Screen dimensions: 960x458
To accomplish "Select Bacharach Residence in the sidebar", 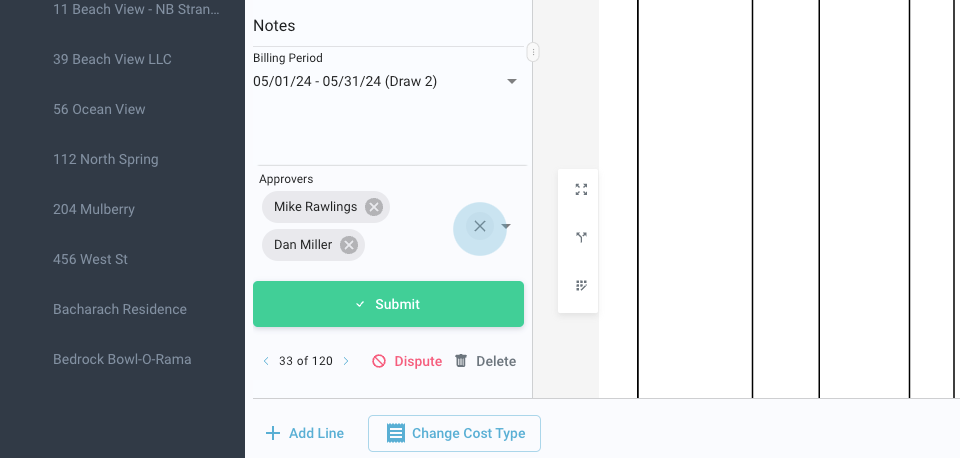I will 120,309.
